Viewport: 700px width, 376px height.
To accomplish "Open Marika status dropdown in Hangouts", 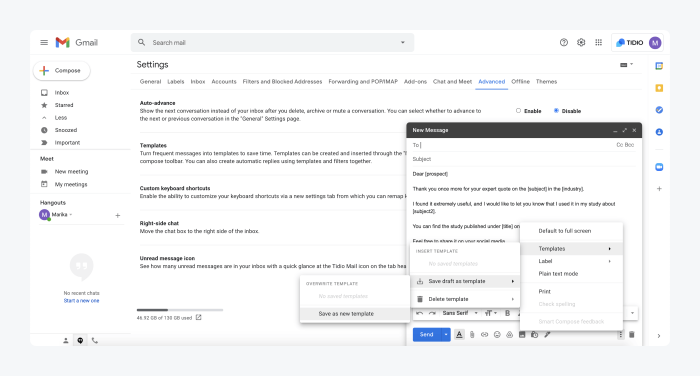I will tap(71, 215).
